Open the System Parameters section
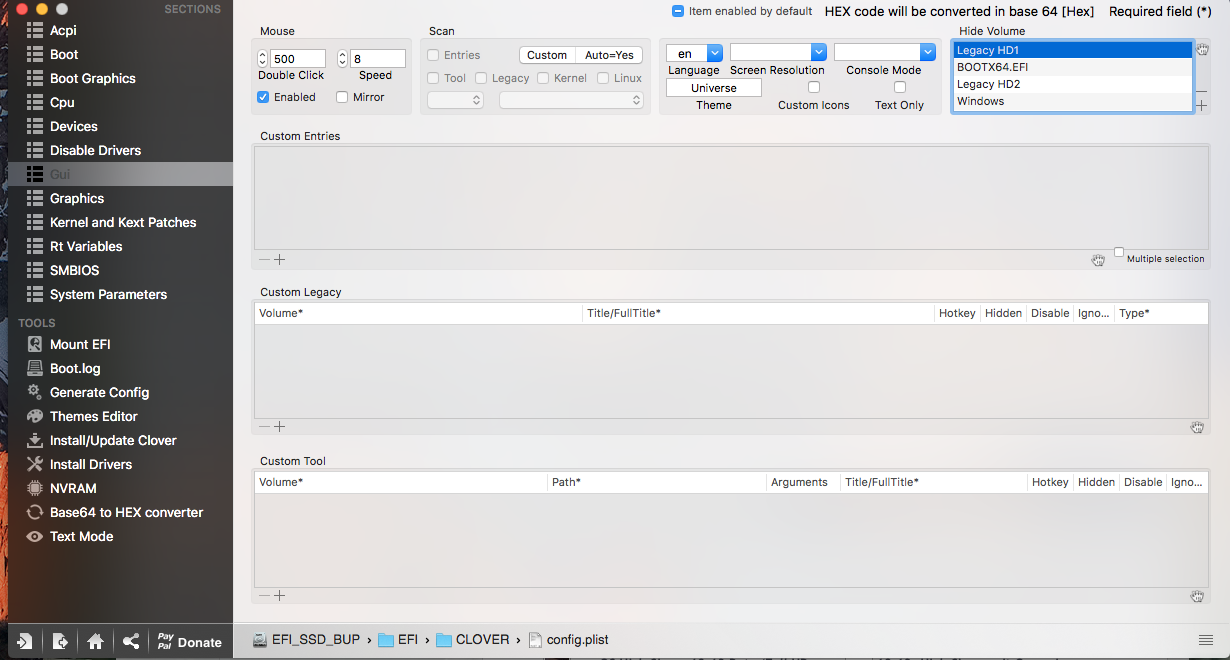Viewport: 1230px width, 660px height. 108,294
